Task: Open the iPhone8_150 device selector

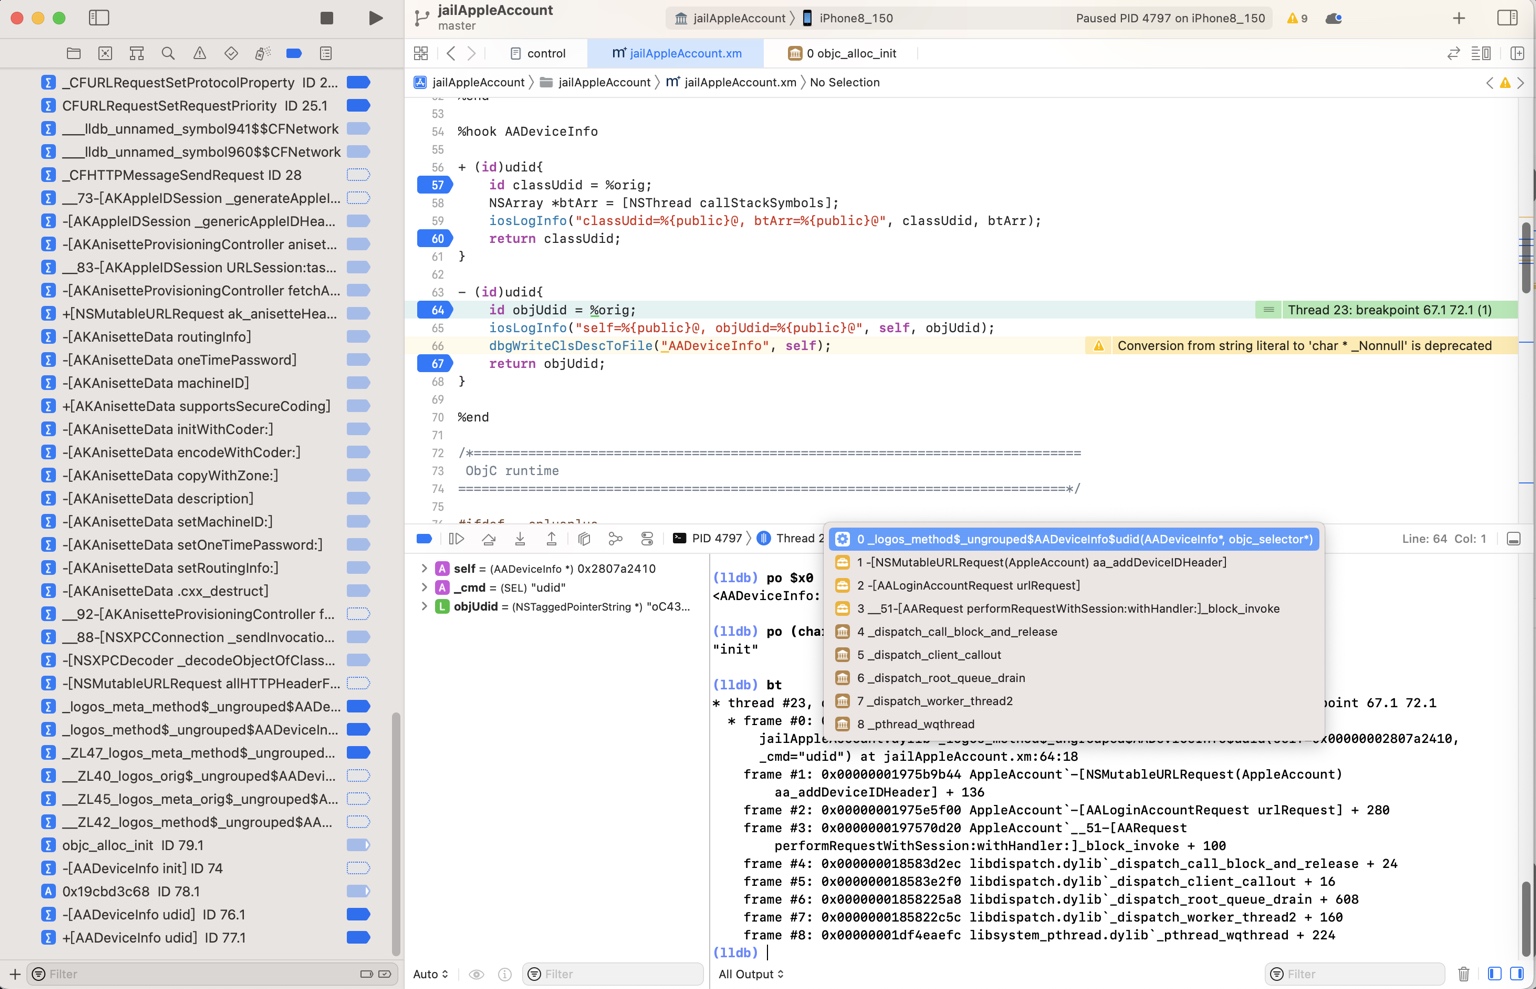Action: click(848, 18)
